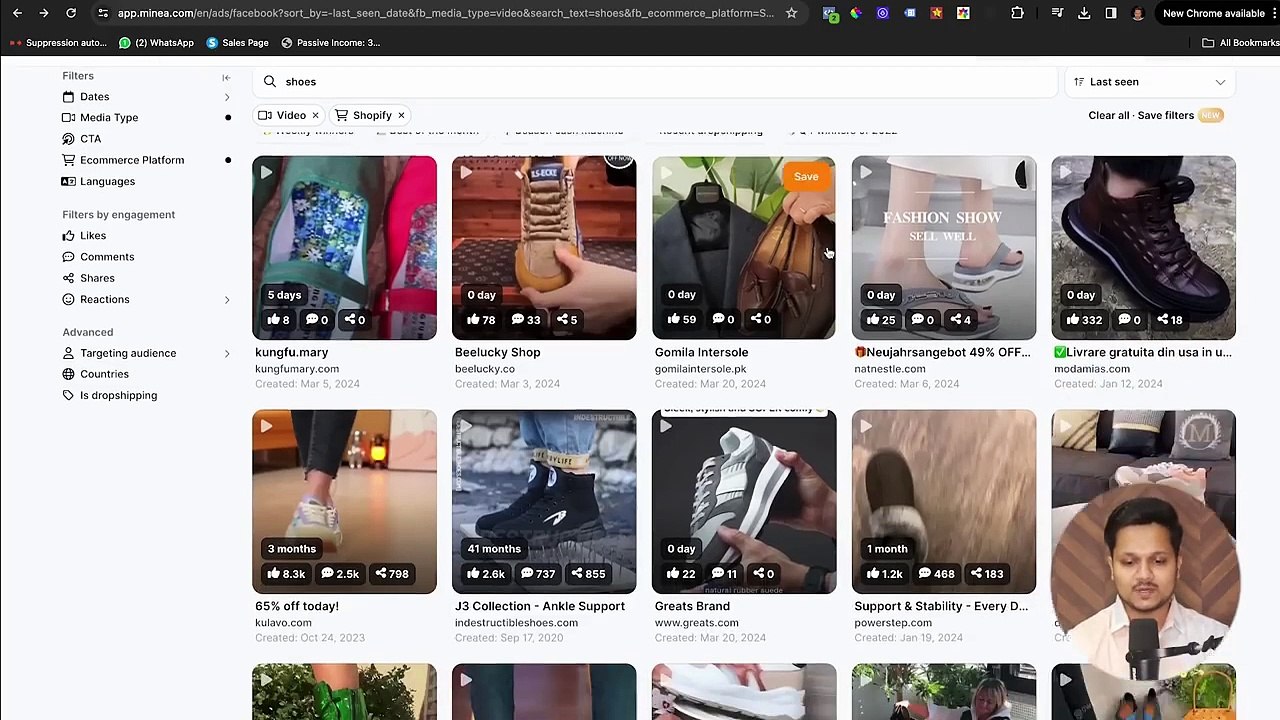The height and width of the screenshot is (720, 1280).
Task: Select the Shares engagement filter
Action: (97, 278)
